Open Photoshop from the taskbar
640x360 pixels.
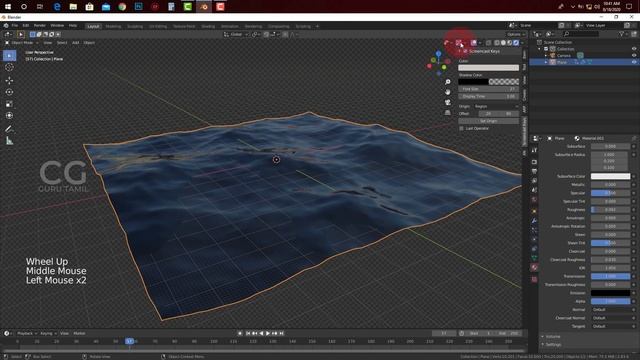tap(138, 7)
